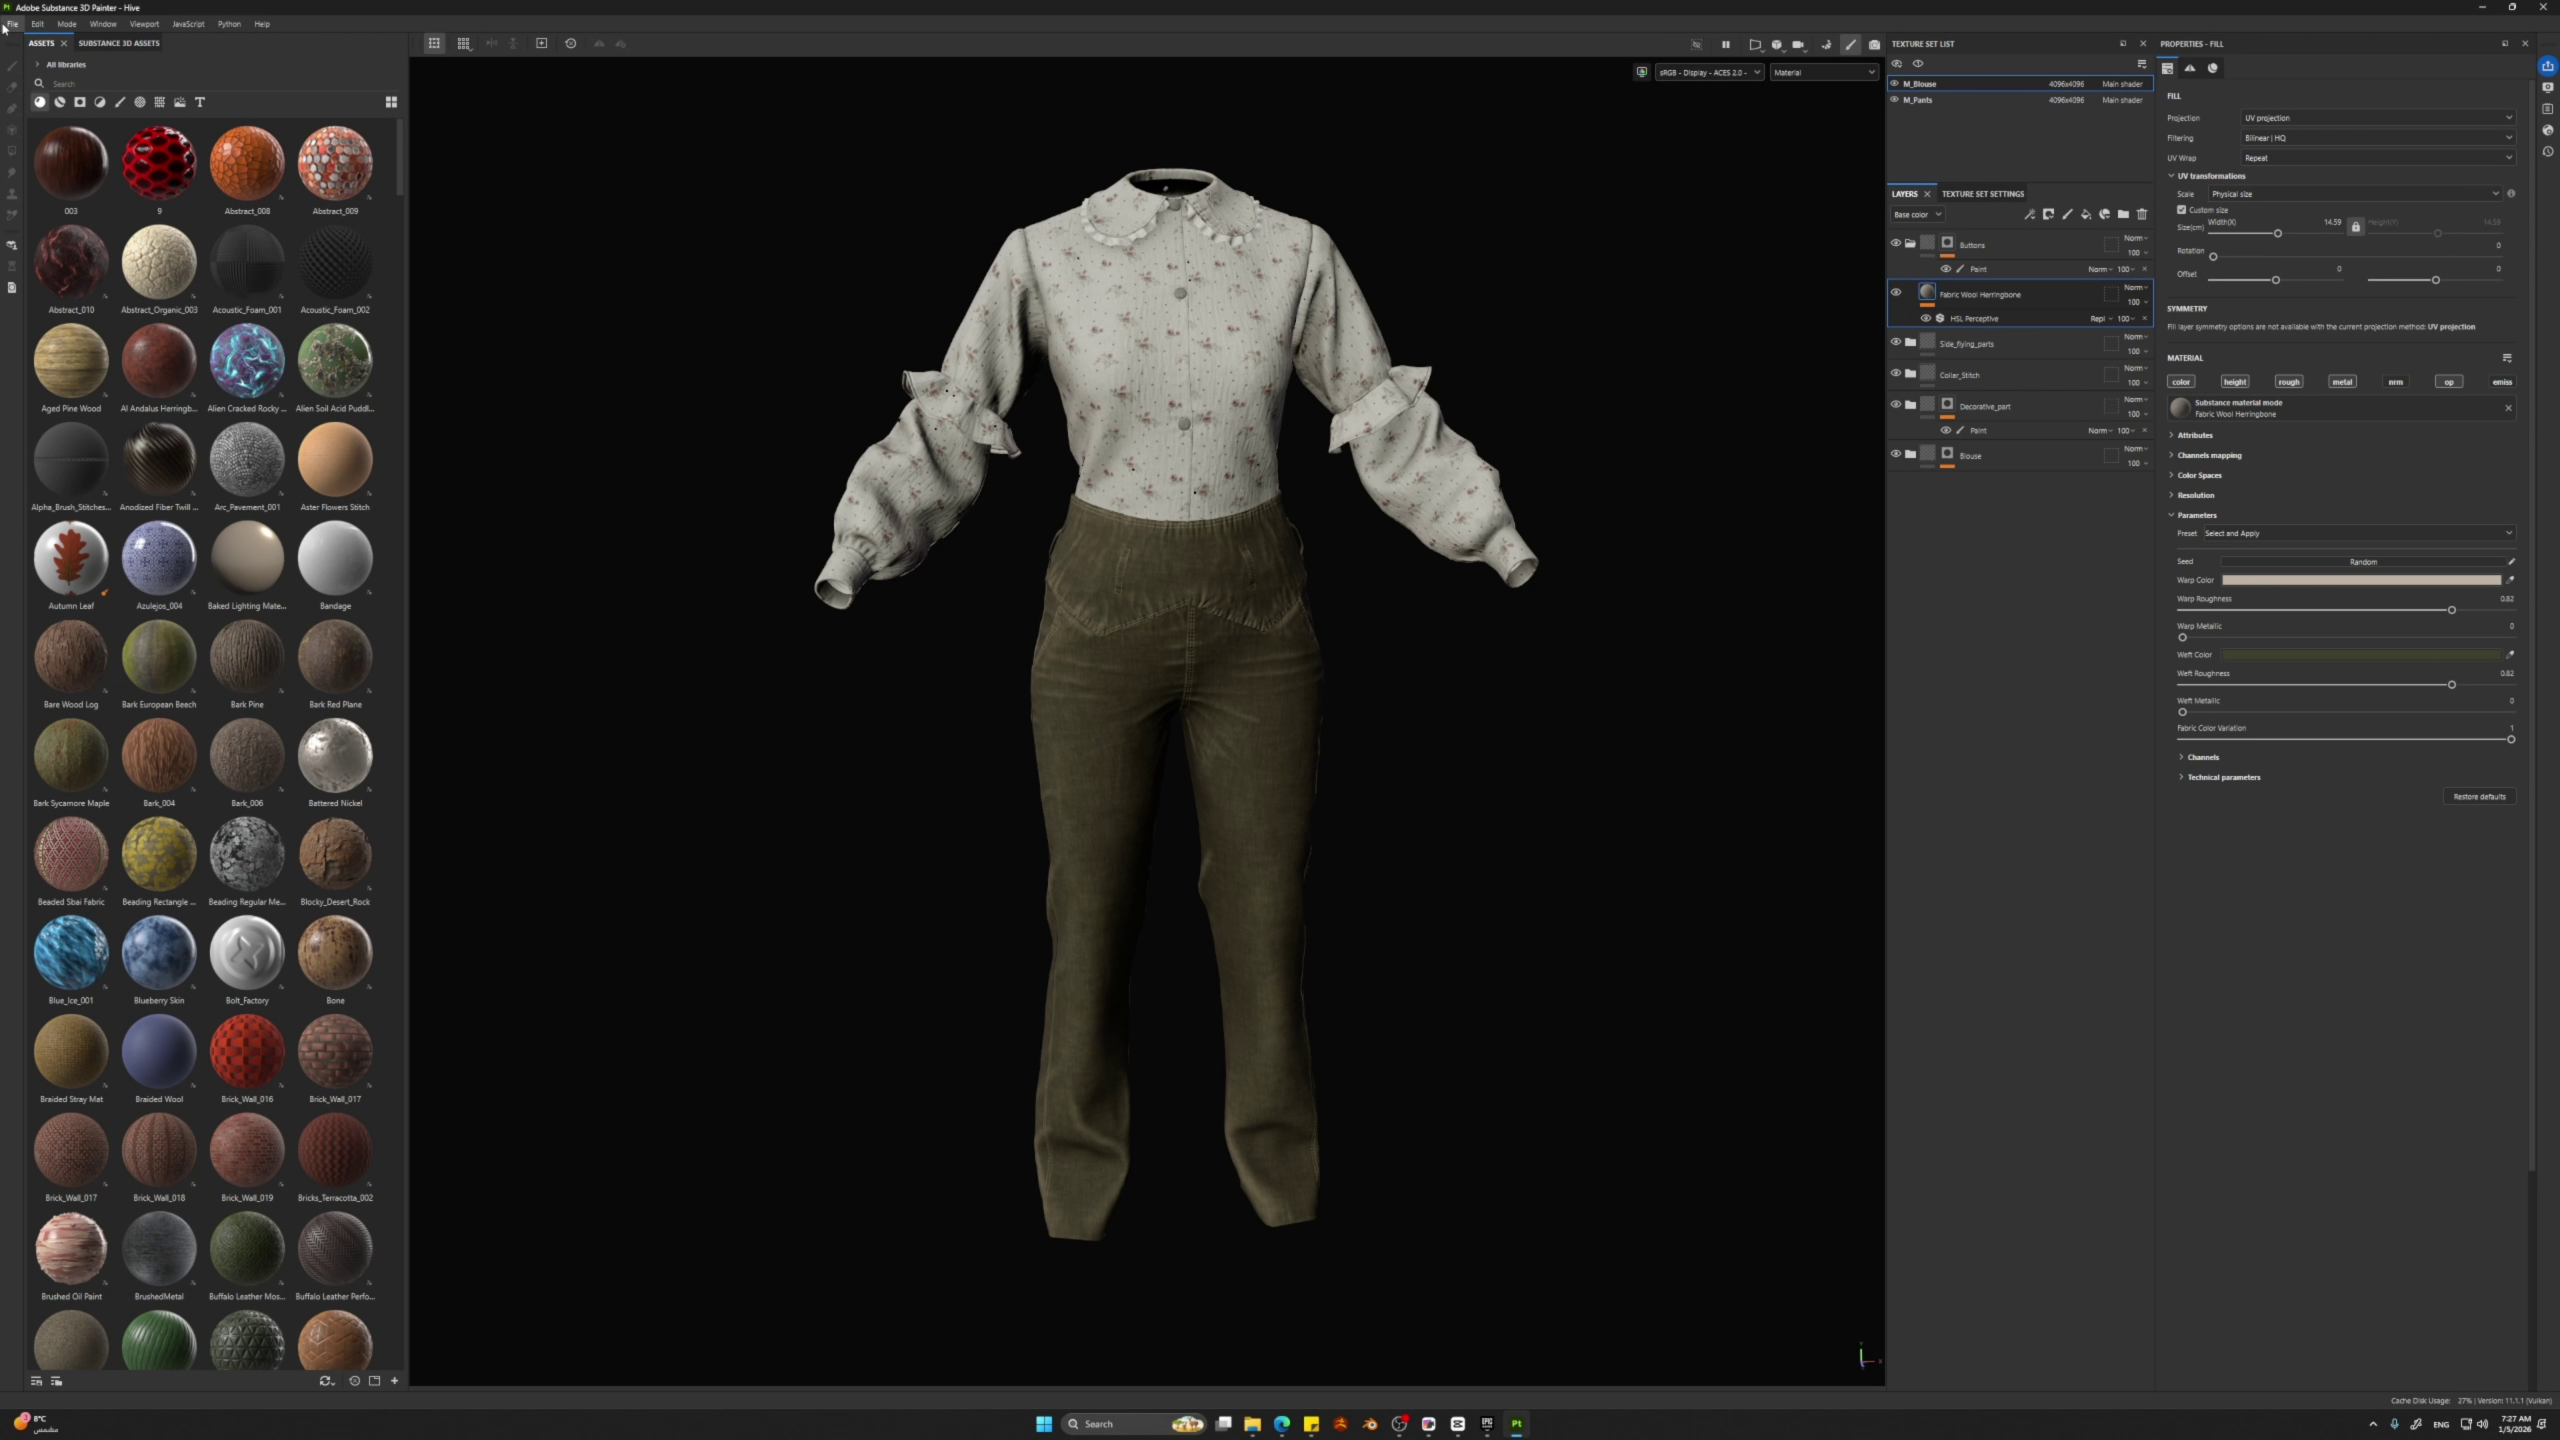This screenshot has height=1440, width=2560.
Task: Open the Projection dropdown
Action: (2377, 118)
